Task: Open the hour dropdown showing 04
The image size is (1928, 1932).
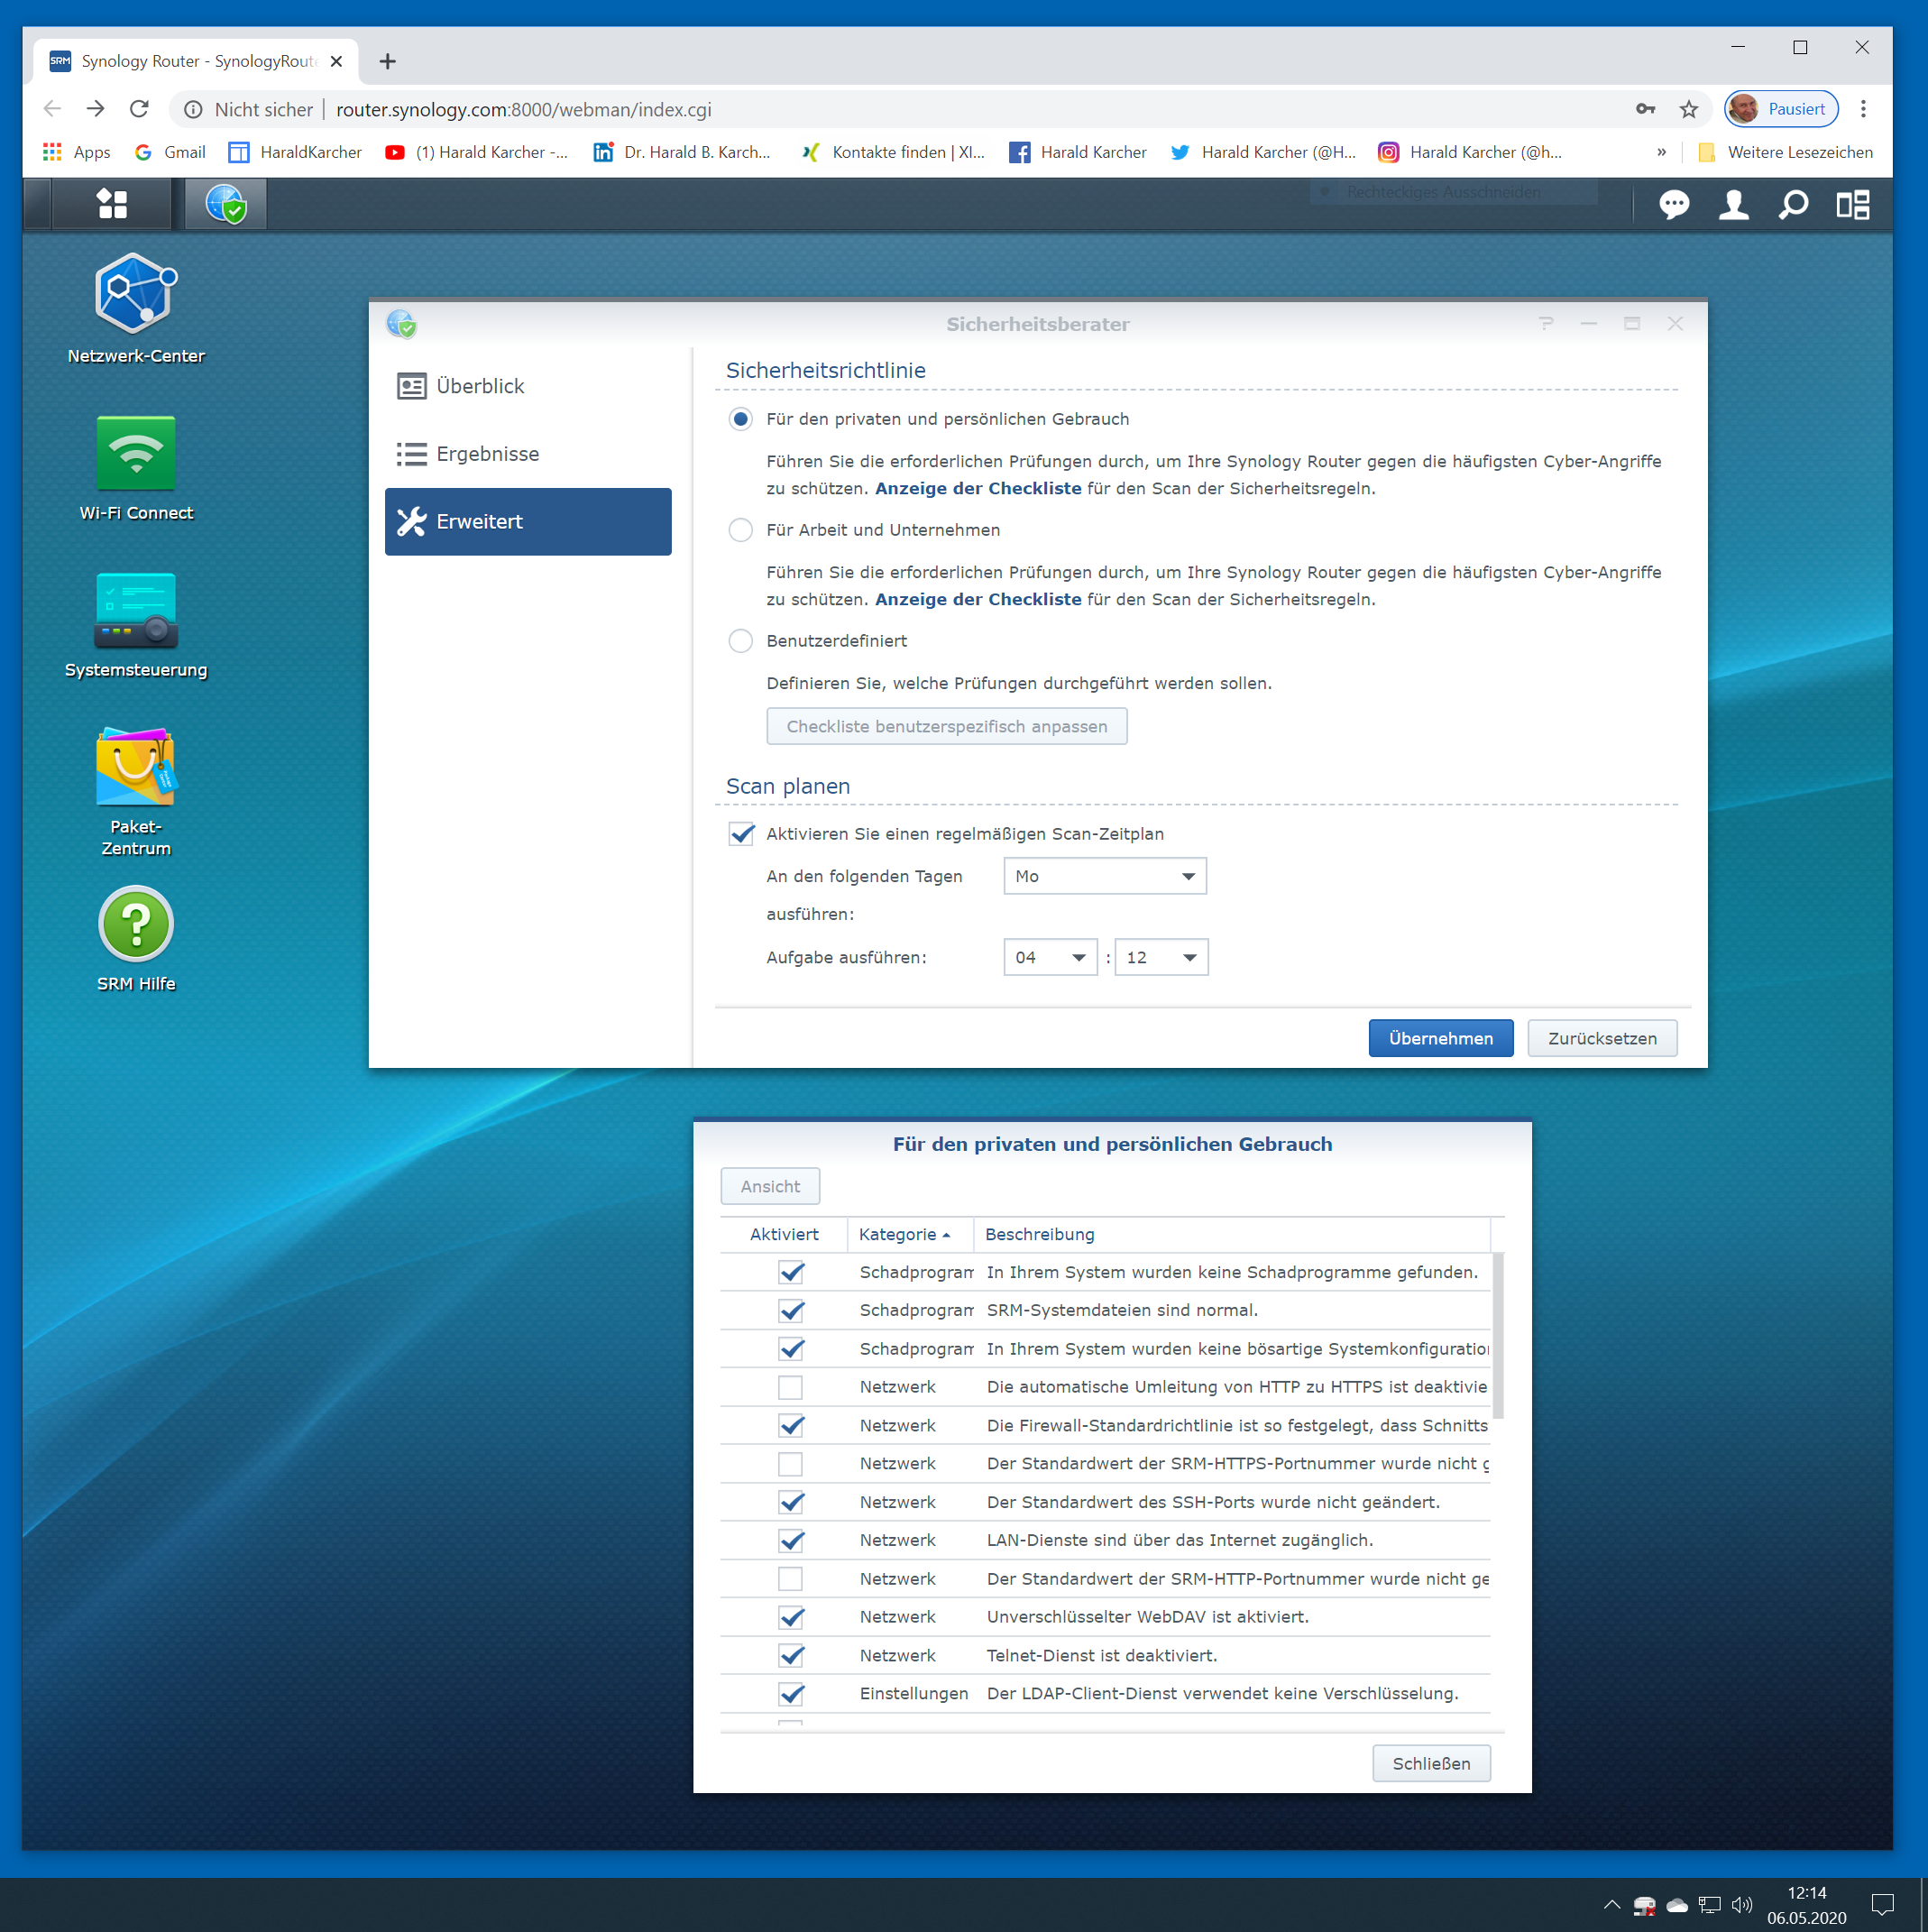Action: 1049,957
